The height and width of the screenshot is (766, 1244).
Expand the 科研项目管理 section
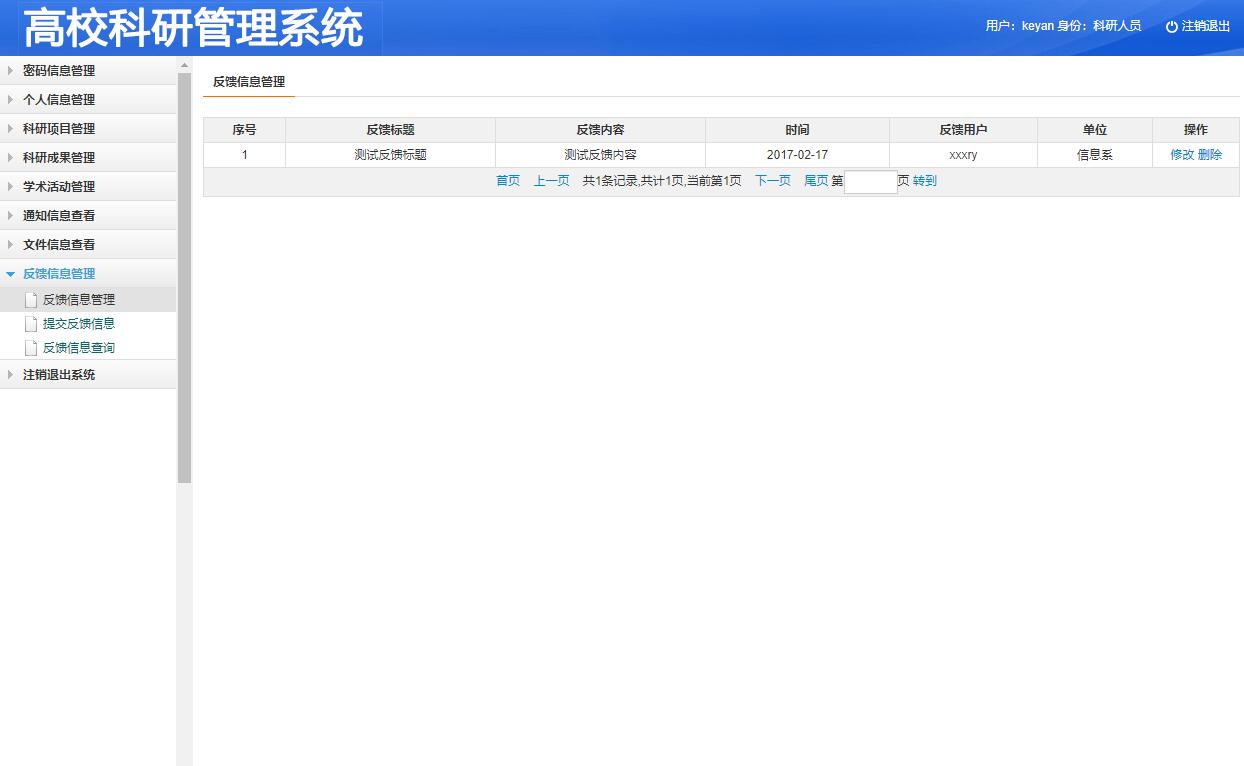(x=55, y=128)
